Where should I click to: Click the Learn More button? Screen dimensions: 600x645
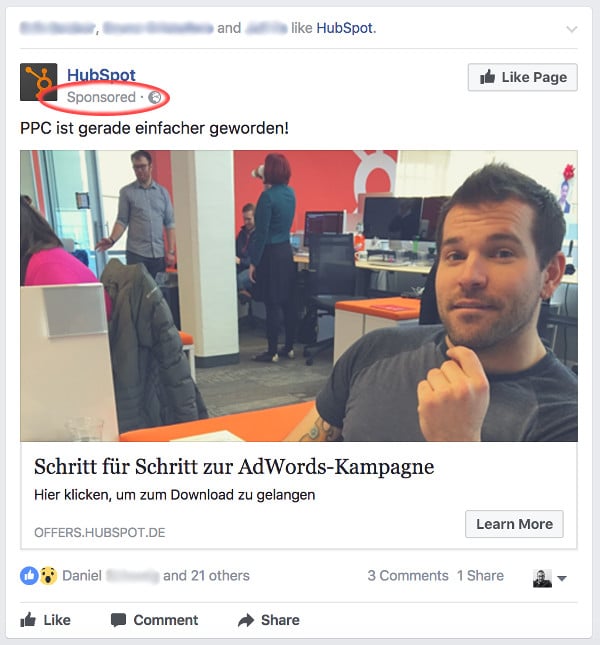coord(514,524)
